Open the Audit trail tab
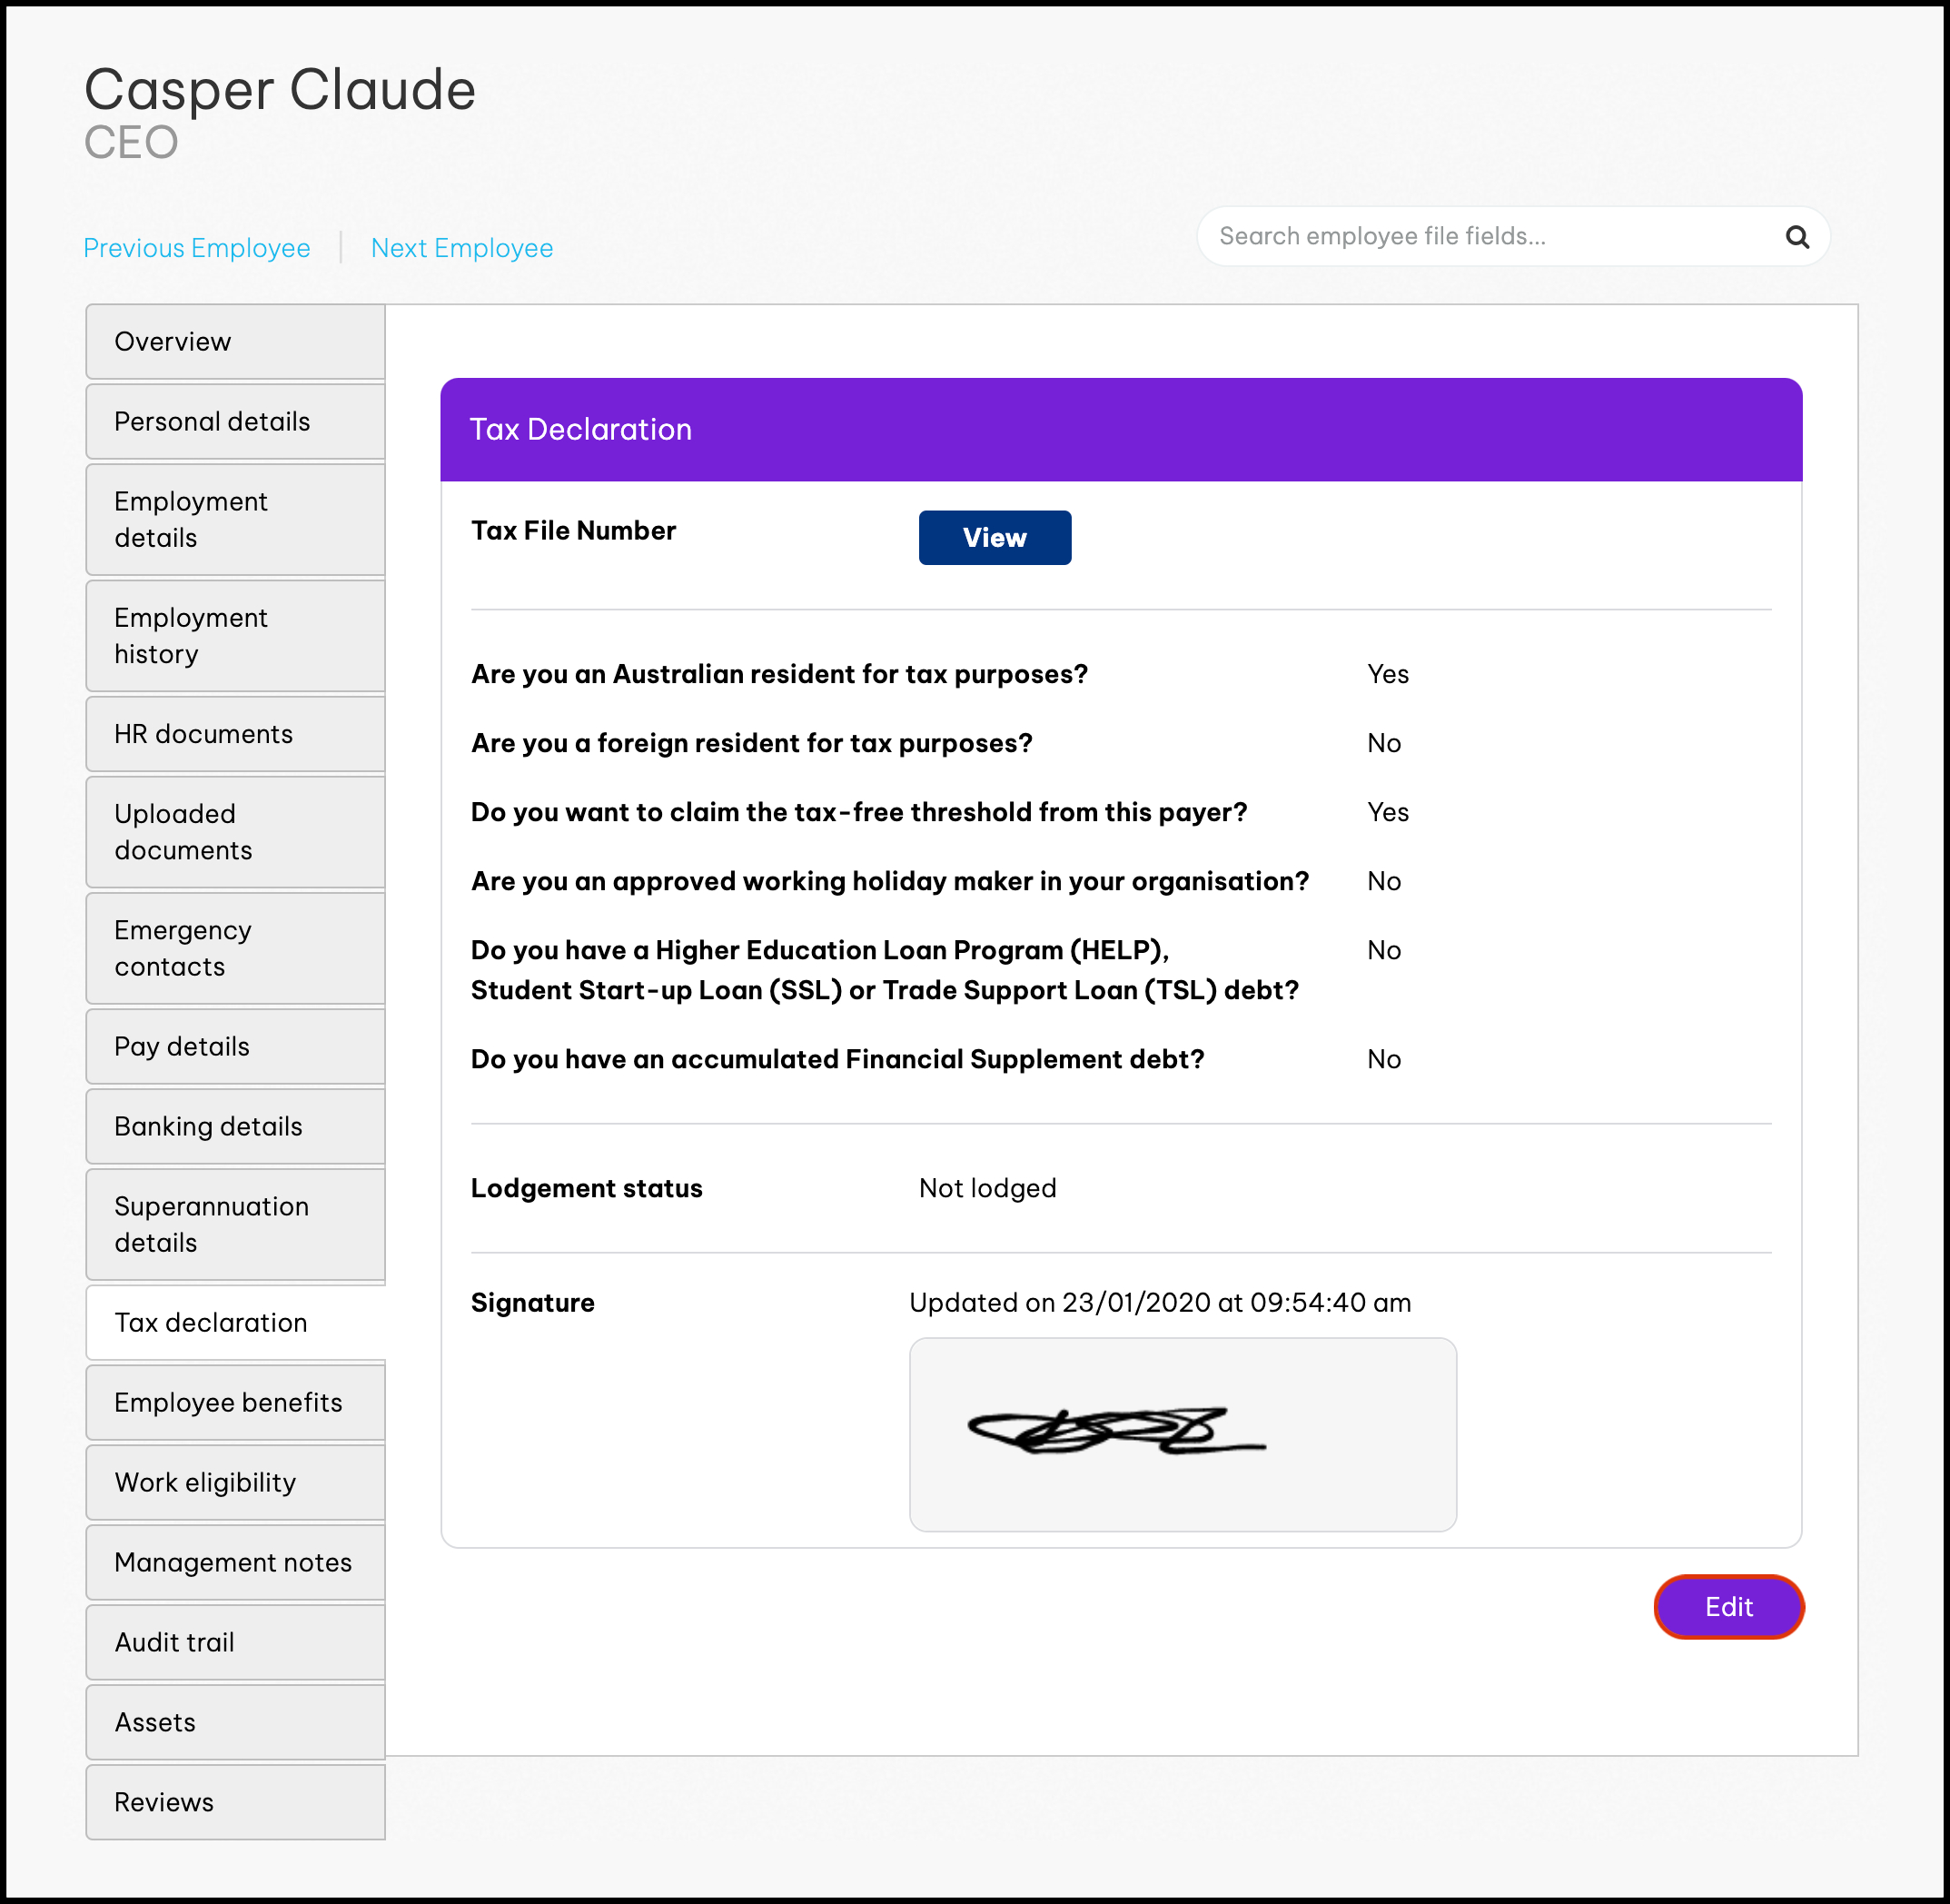This screenshot has height=1904, width=1950. 235,1642
